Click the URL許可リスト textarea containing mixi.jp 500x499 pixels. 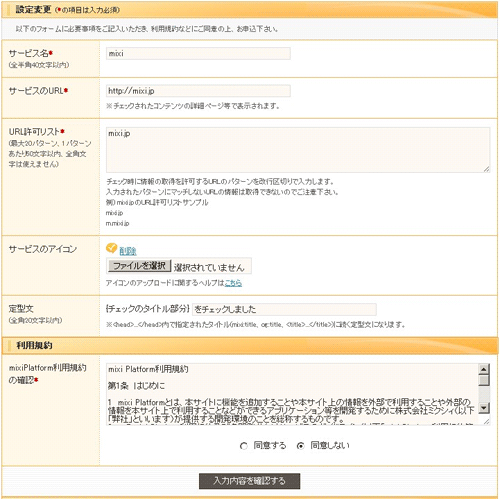pyautogui.click(x=298, y=150)
